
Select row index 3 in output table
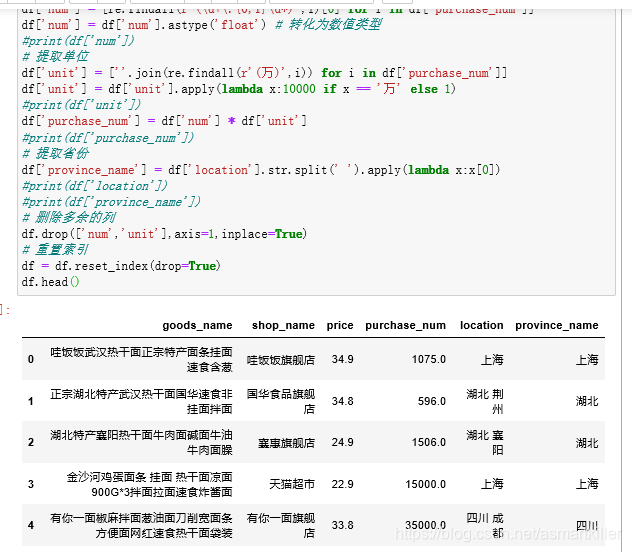pyautogui.click(x=31, y=484)
